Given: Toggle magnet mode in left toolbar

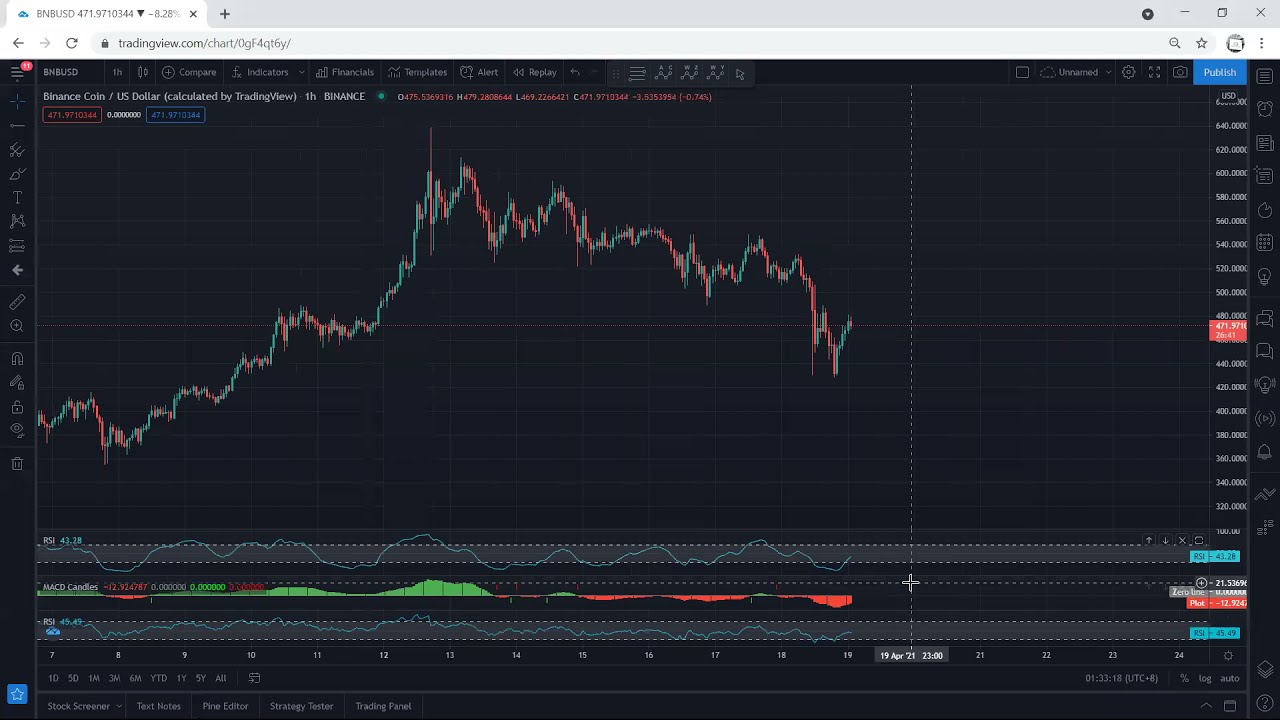Looking at the screenshot, I should [17, 358].
